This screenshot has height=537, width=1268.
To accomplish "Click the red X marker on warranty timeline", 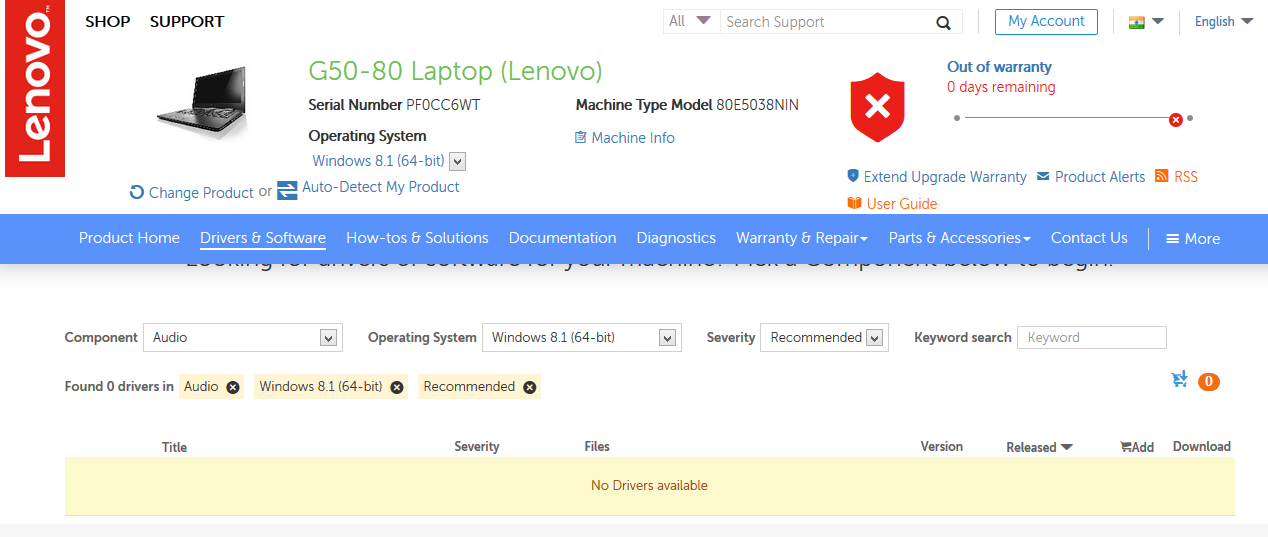I will click(1176, 119).
